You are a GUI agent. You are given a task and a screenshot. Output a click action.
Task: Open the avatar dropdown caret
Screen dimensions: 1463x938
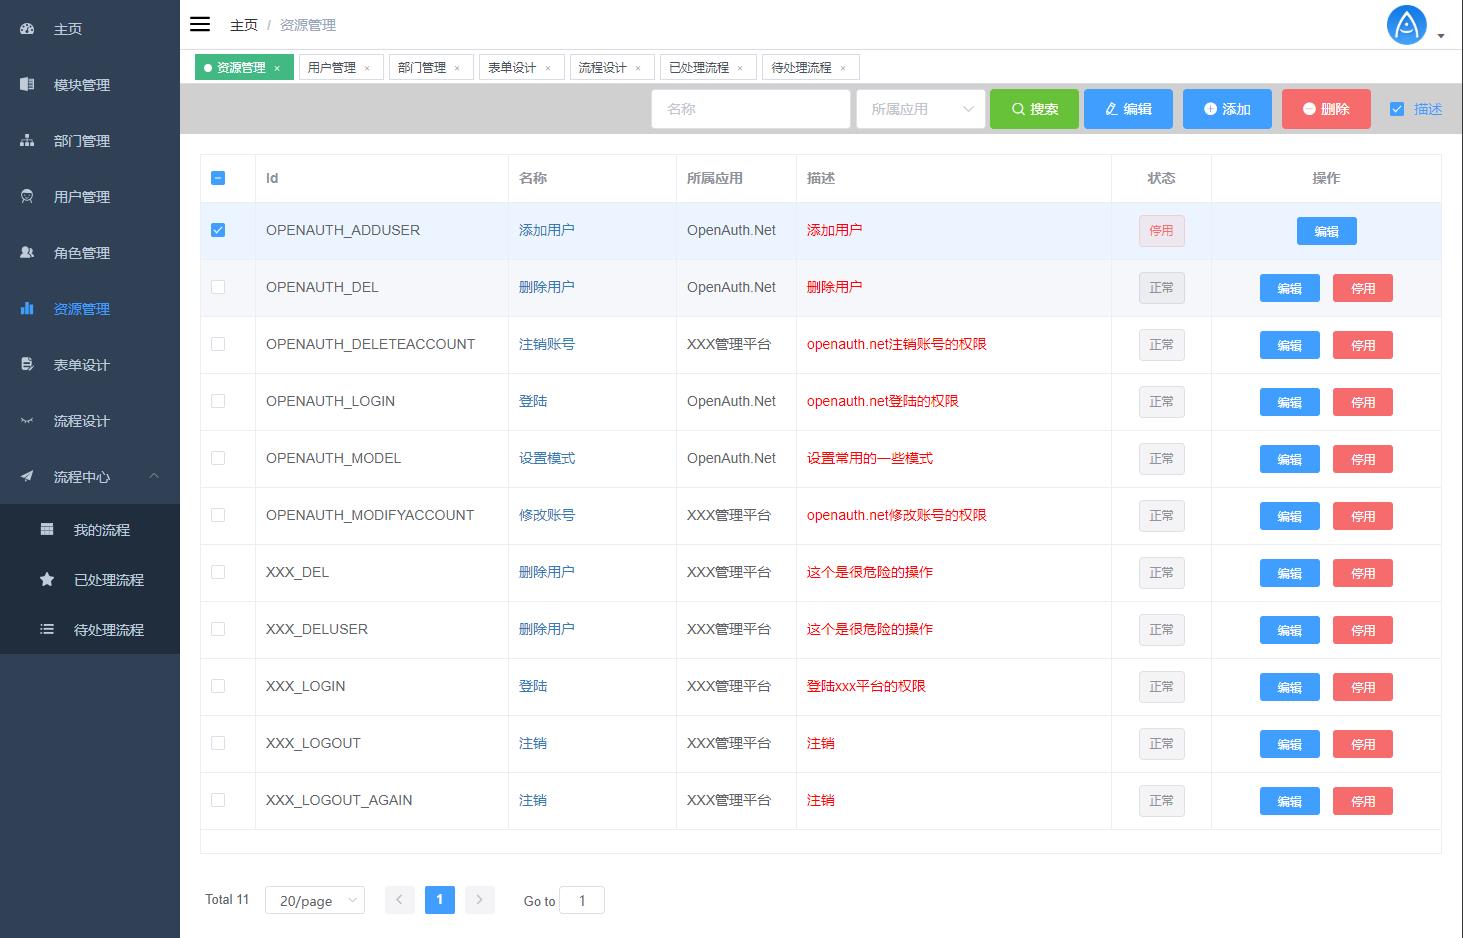click(1441, 36)
